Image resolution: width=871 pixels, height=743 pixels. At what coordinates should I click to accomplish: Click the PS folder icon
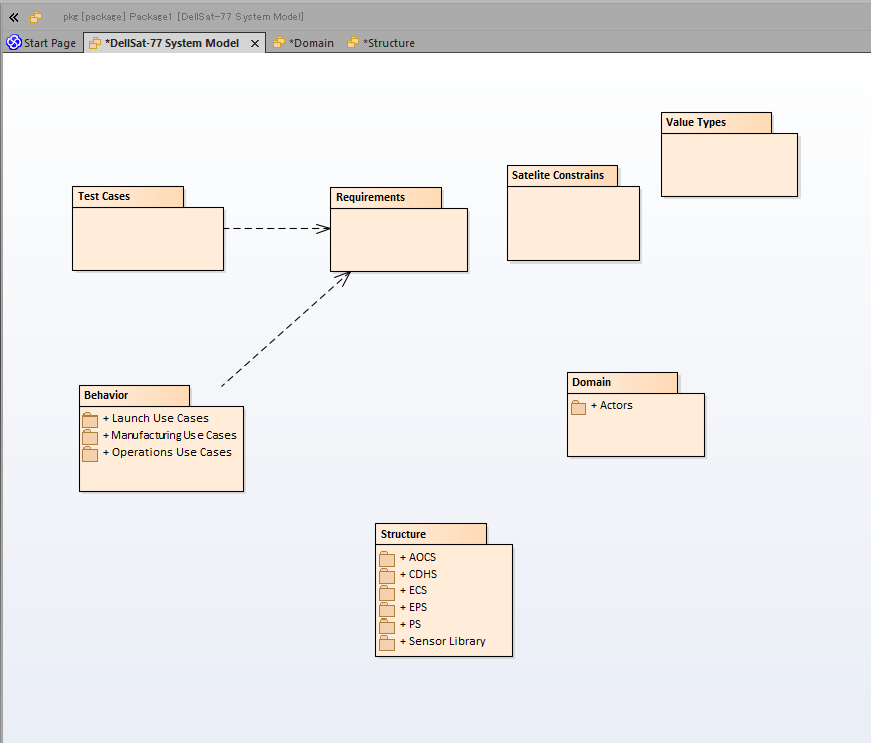[387, 626]
